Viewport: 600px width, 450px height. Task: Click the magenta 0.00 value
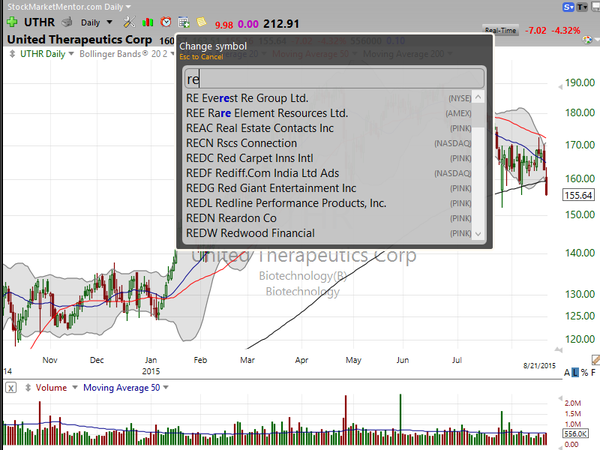pyautogui.click(x=248, y=24)
